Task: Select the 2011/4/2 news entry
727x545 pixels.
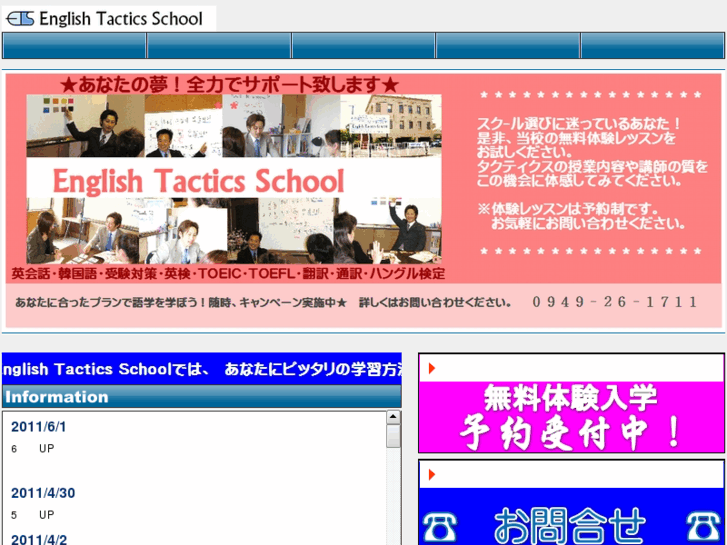Action: tap(39, 539)
